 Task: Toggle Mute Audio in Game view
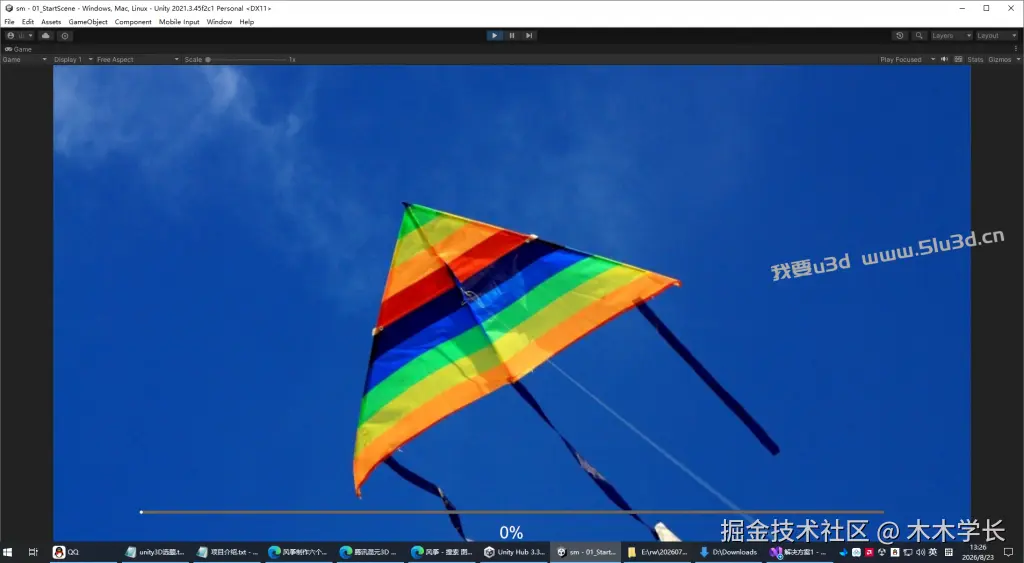point(944,59)
